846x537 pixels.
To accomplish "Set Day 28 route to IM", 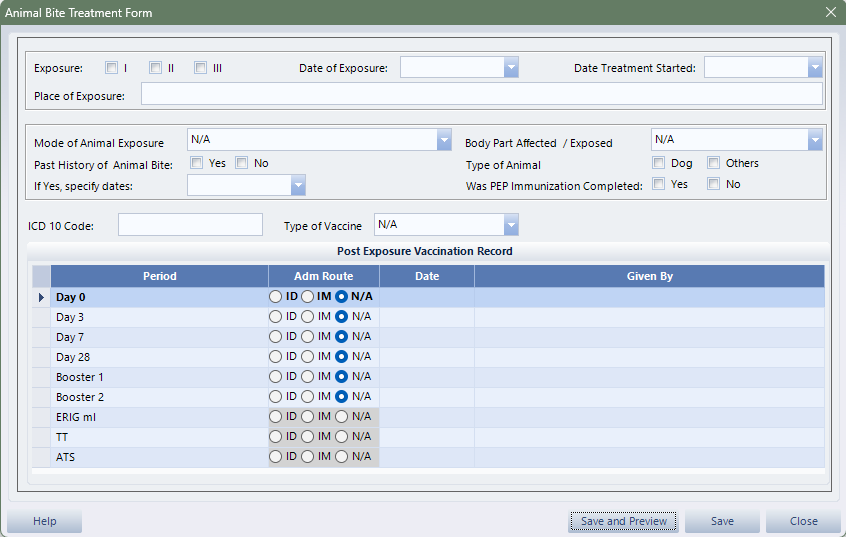I will tap(308, 357).
